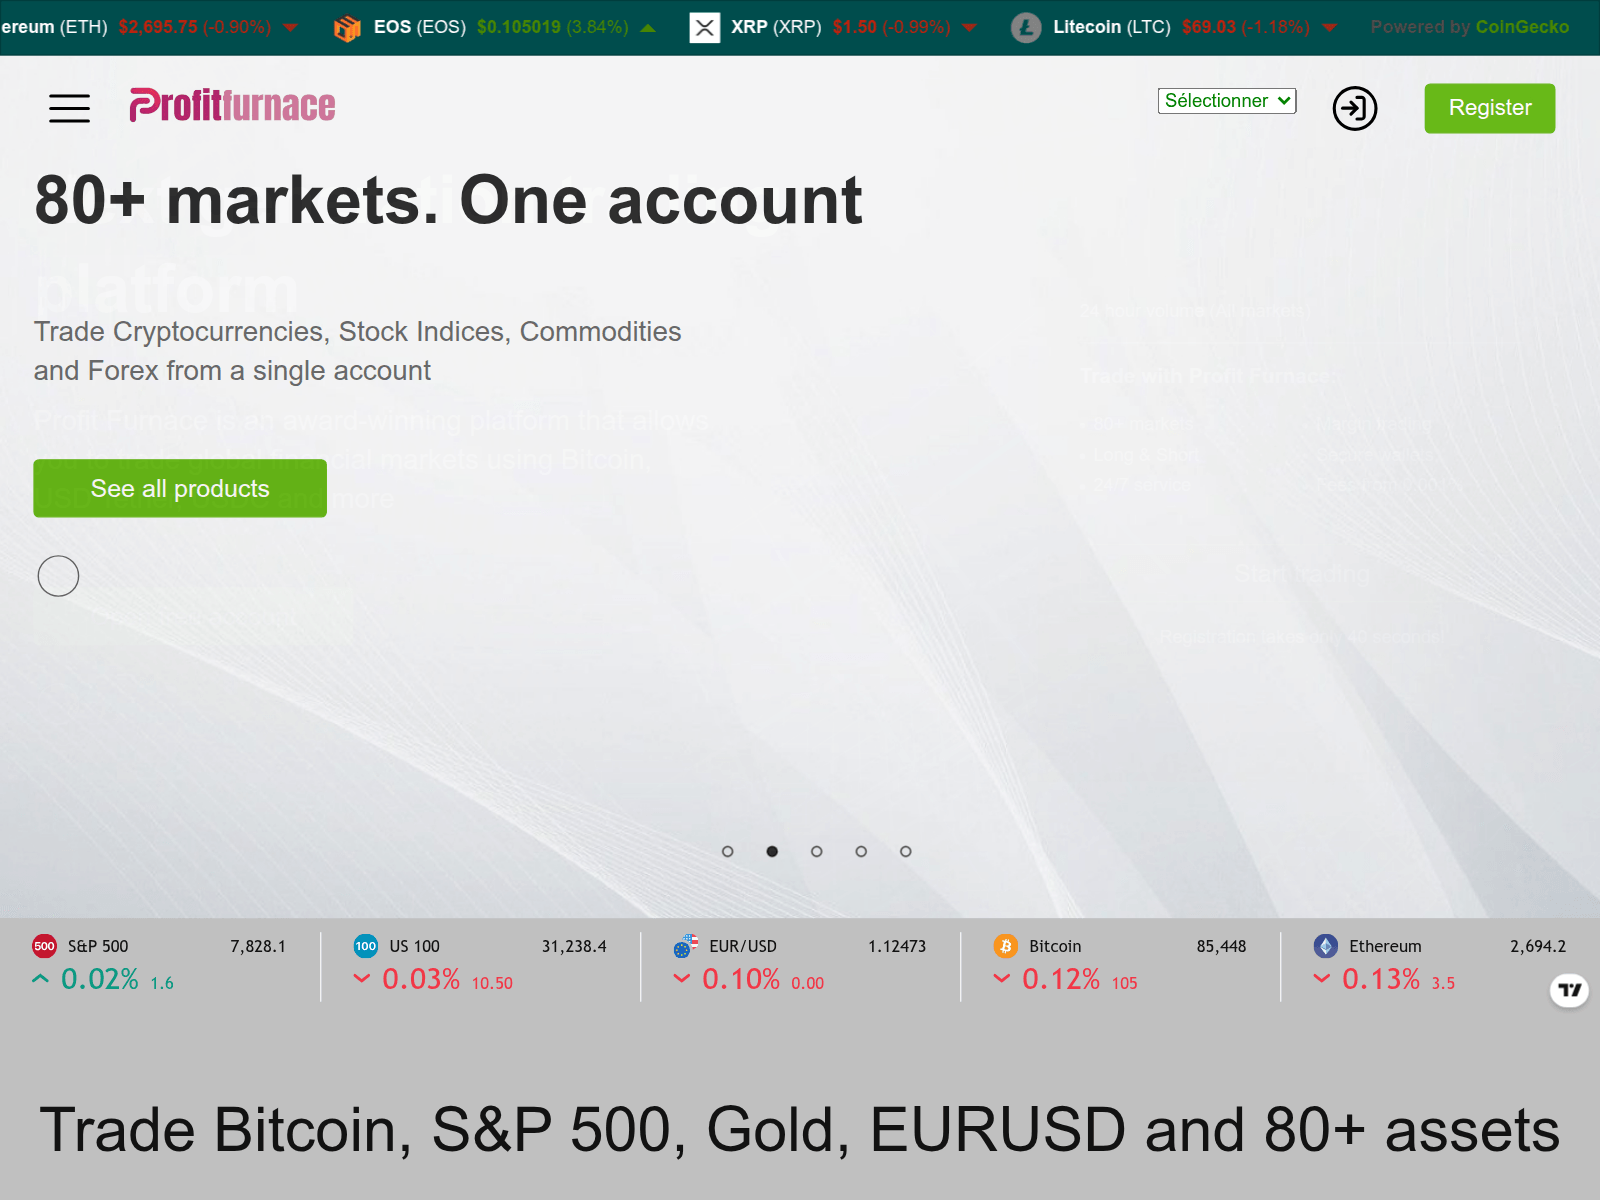Click the Ethereum icon in widget
The width and height of the screenshot is (1600, 1200).
[x=1326, y=946]
